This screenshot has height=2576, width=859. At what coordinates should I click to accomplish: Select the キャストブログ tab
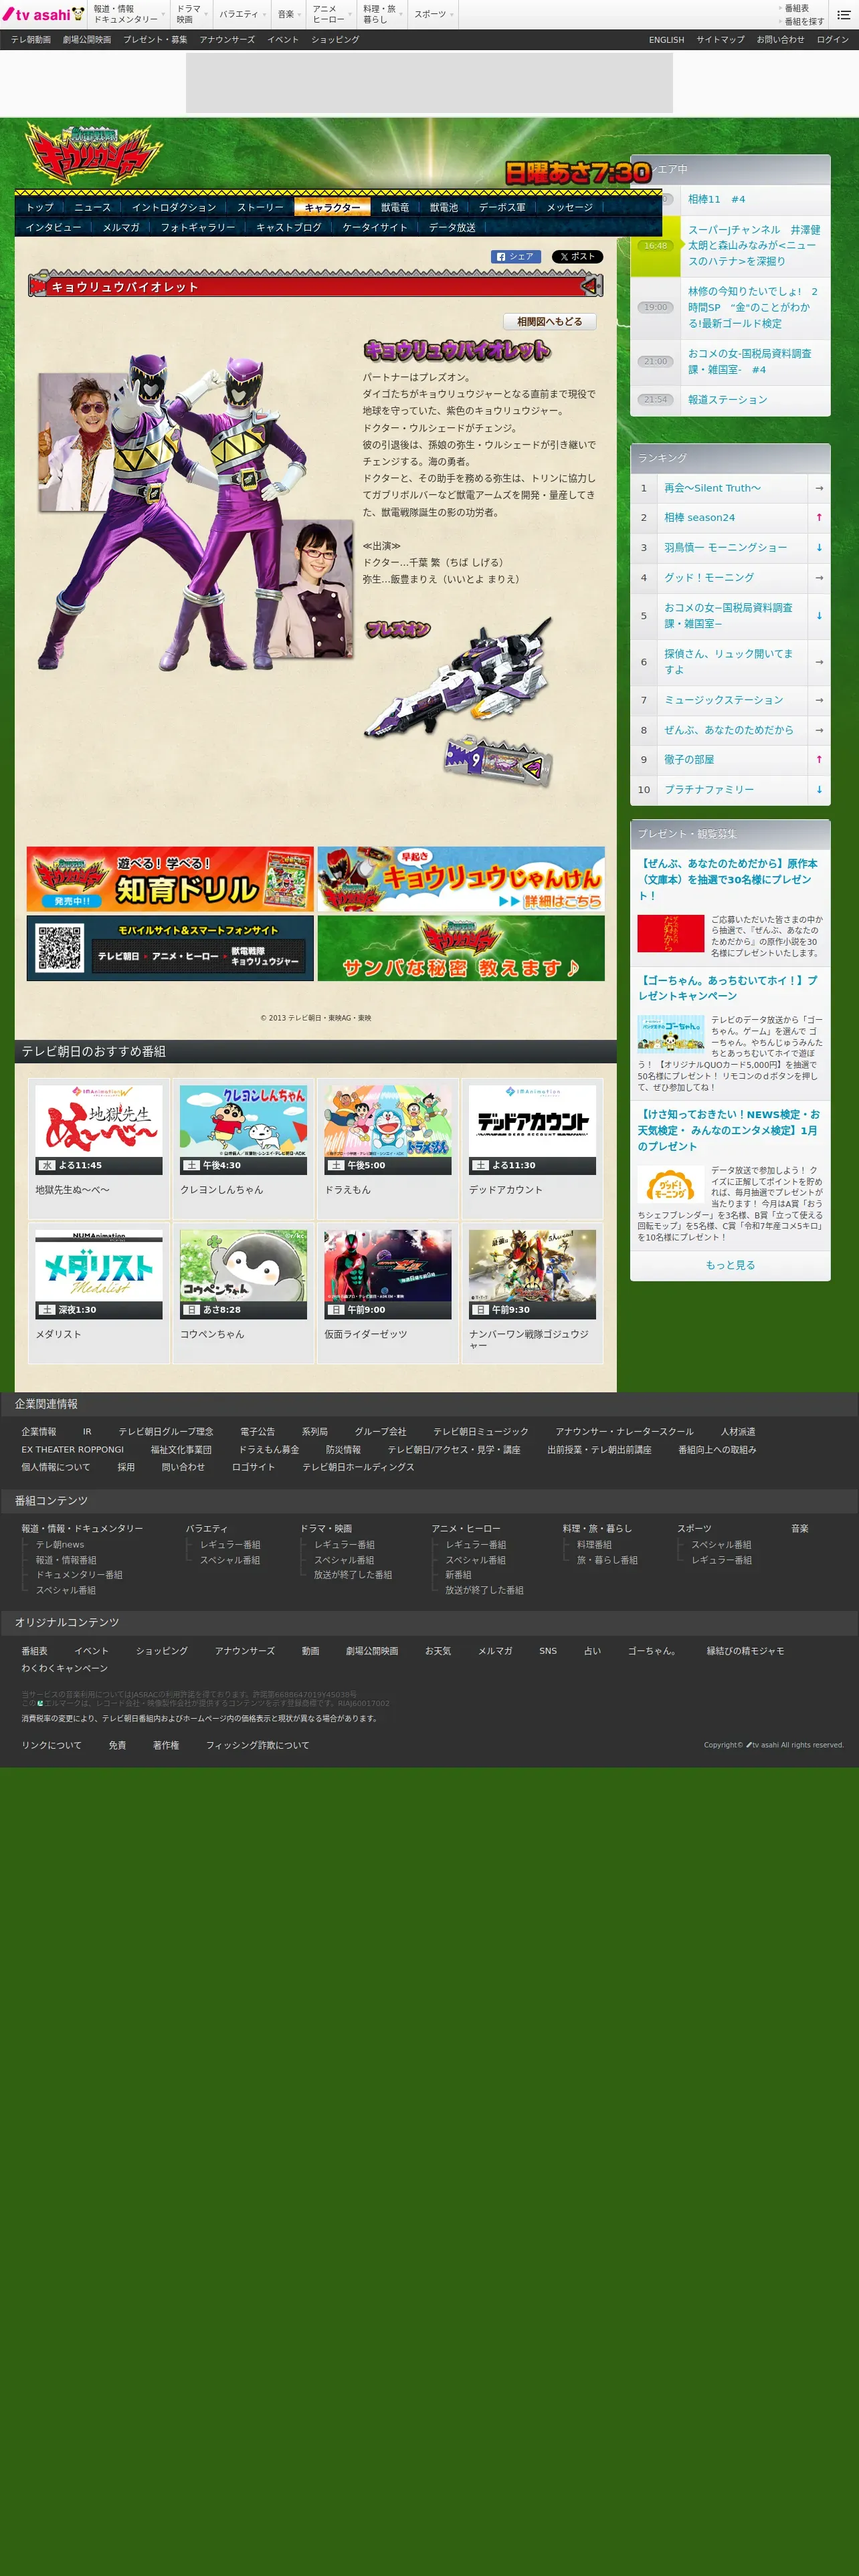(288, 227)
